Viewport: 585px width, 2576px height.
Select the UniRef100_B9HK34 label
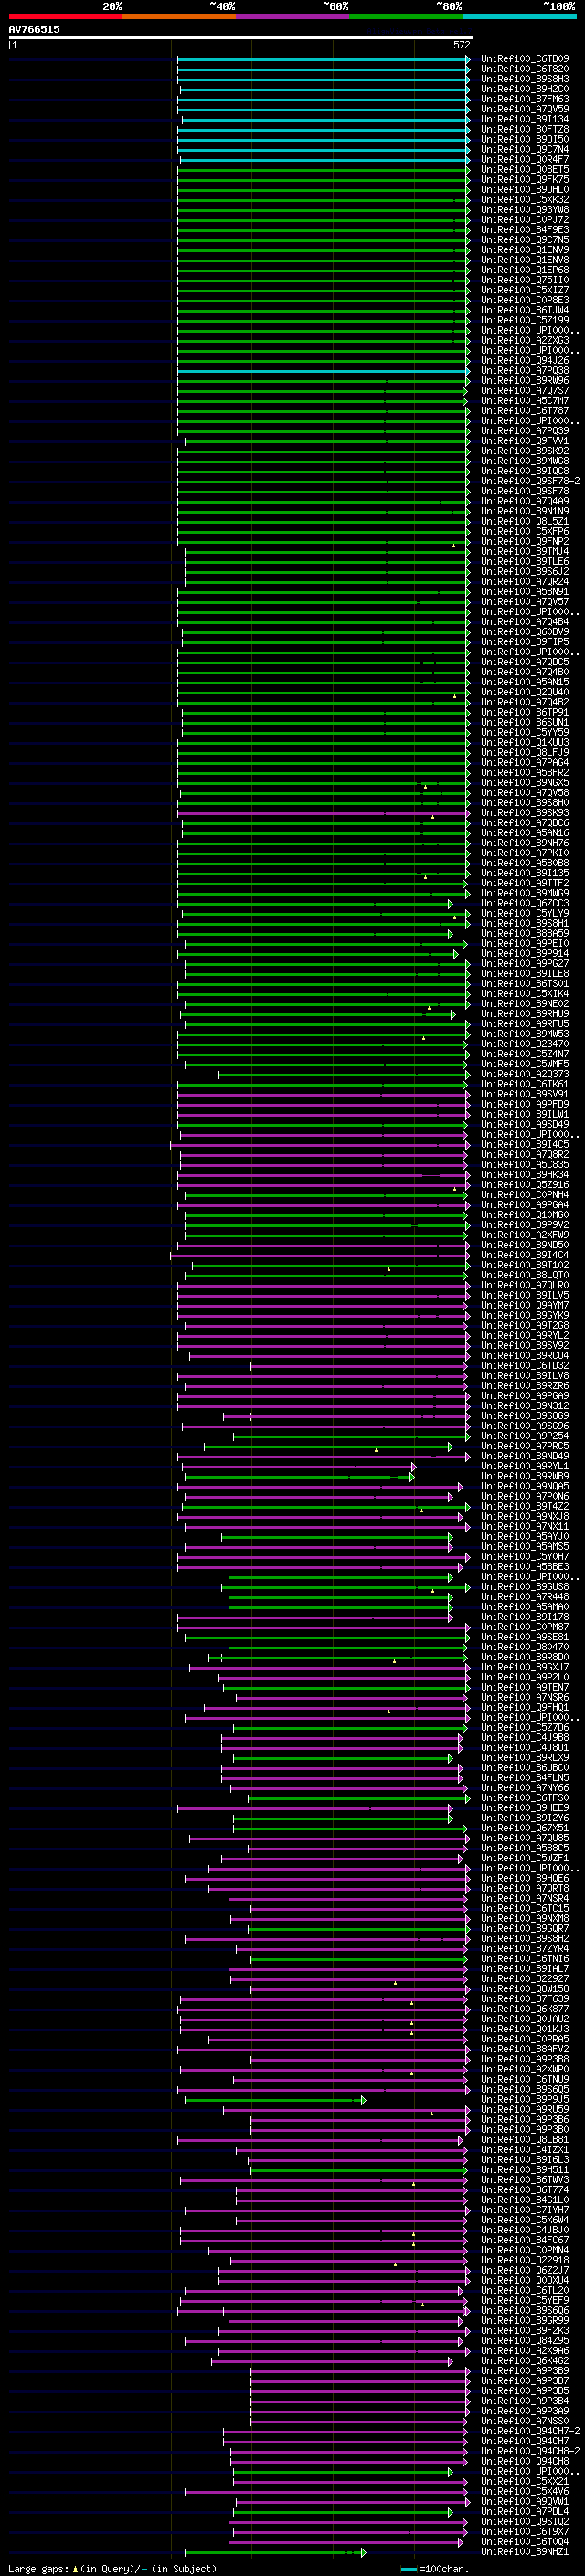coord(525,1174)
